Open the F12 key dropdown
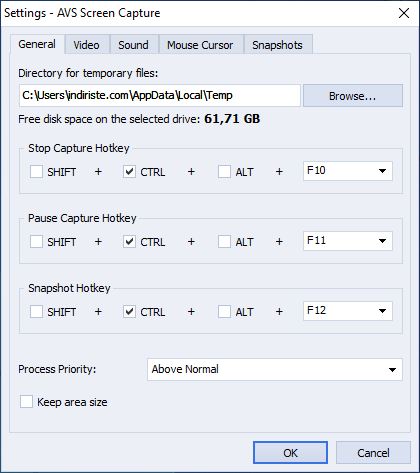The width and height of the screenshot is (420, 473). pyautogui.click(x=348, y=311)
